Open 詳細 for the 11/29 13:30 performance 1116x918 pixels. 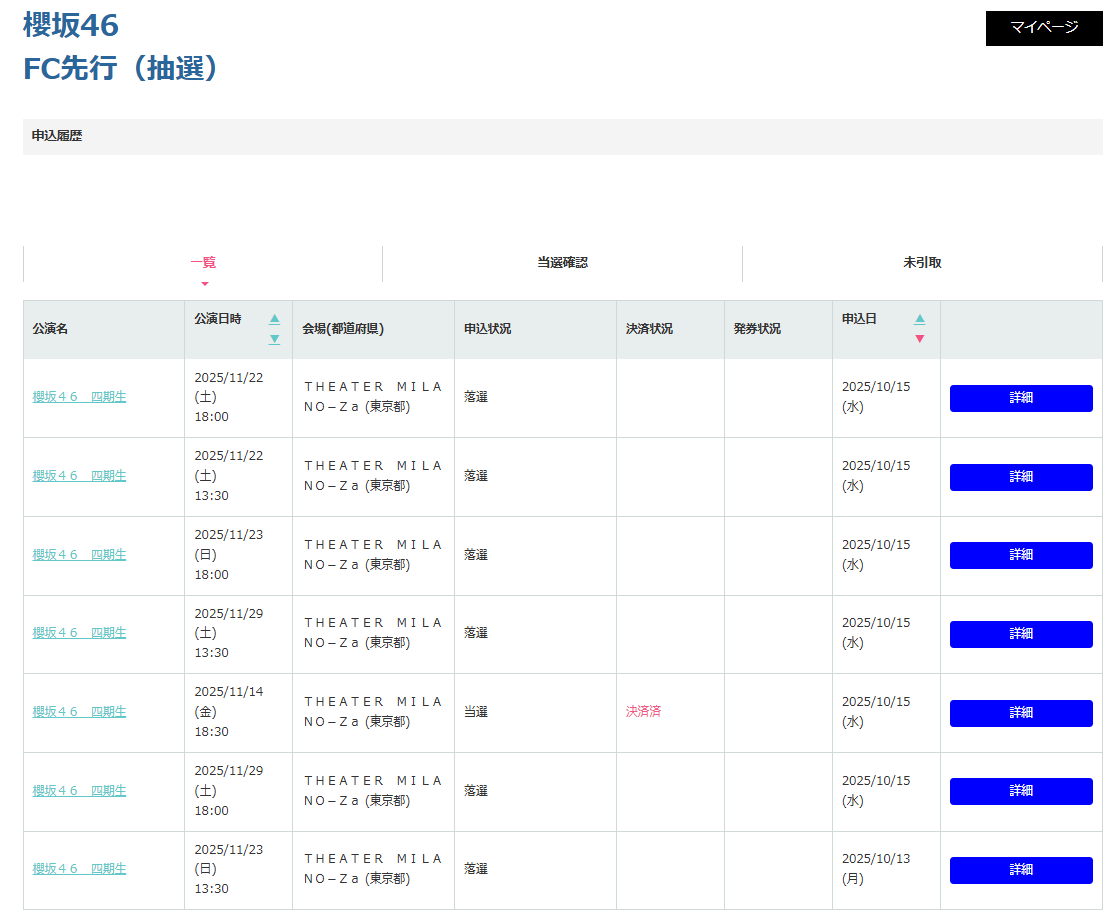click(1020, 634)
